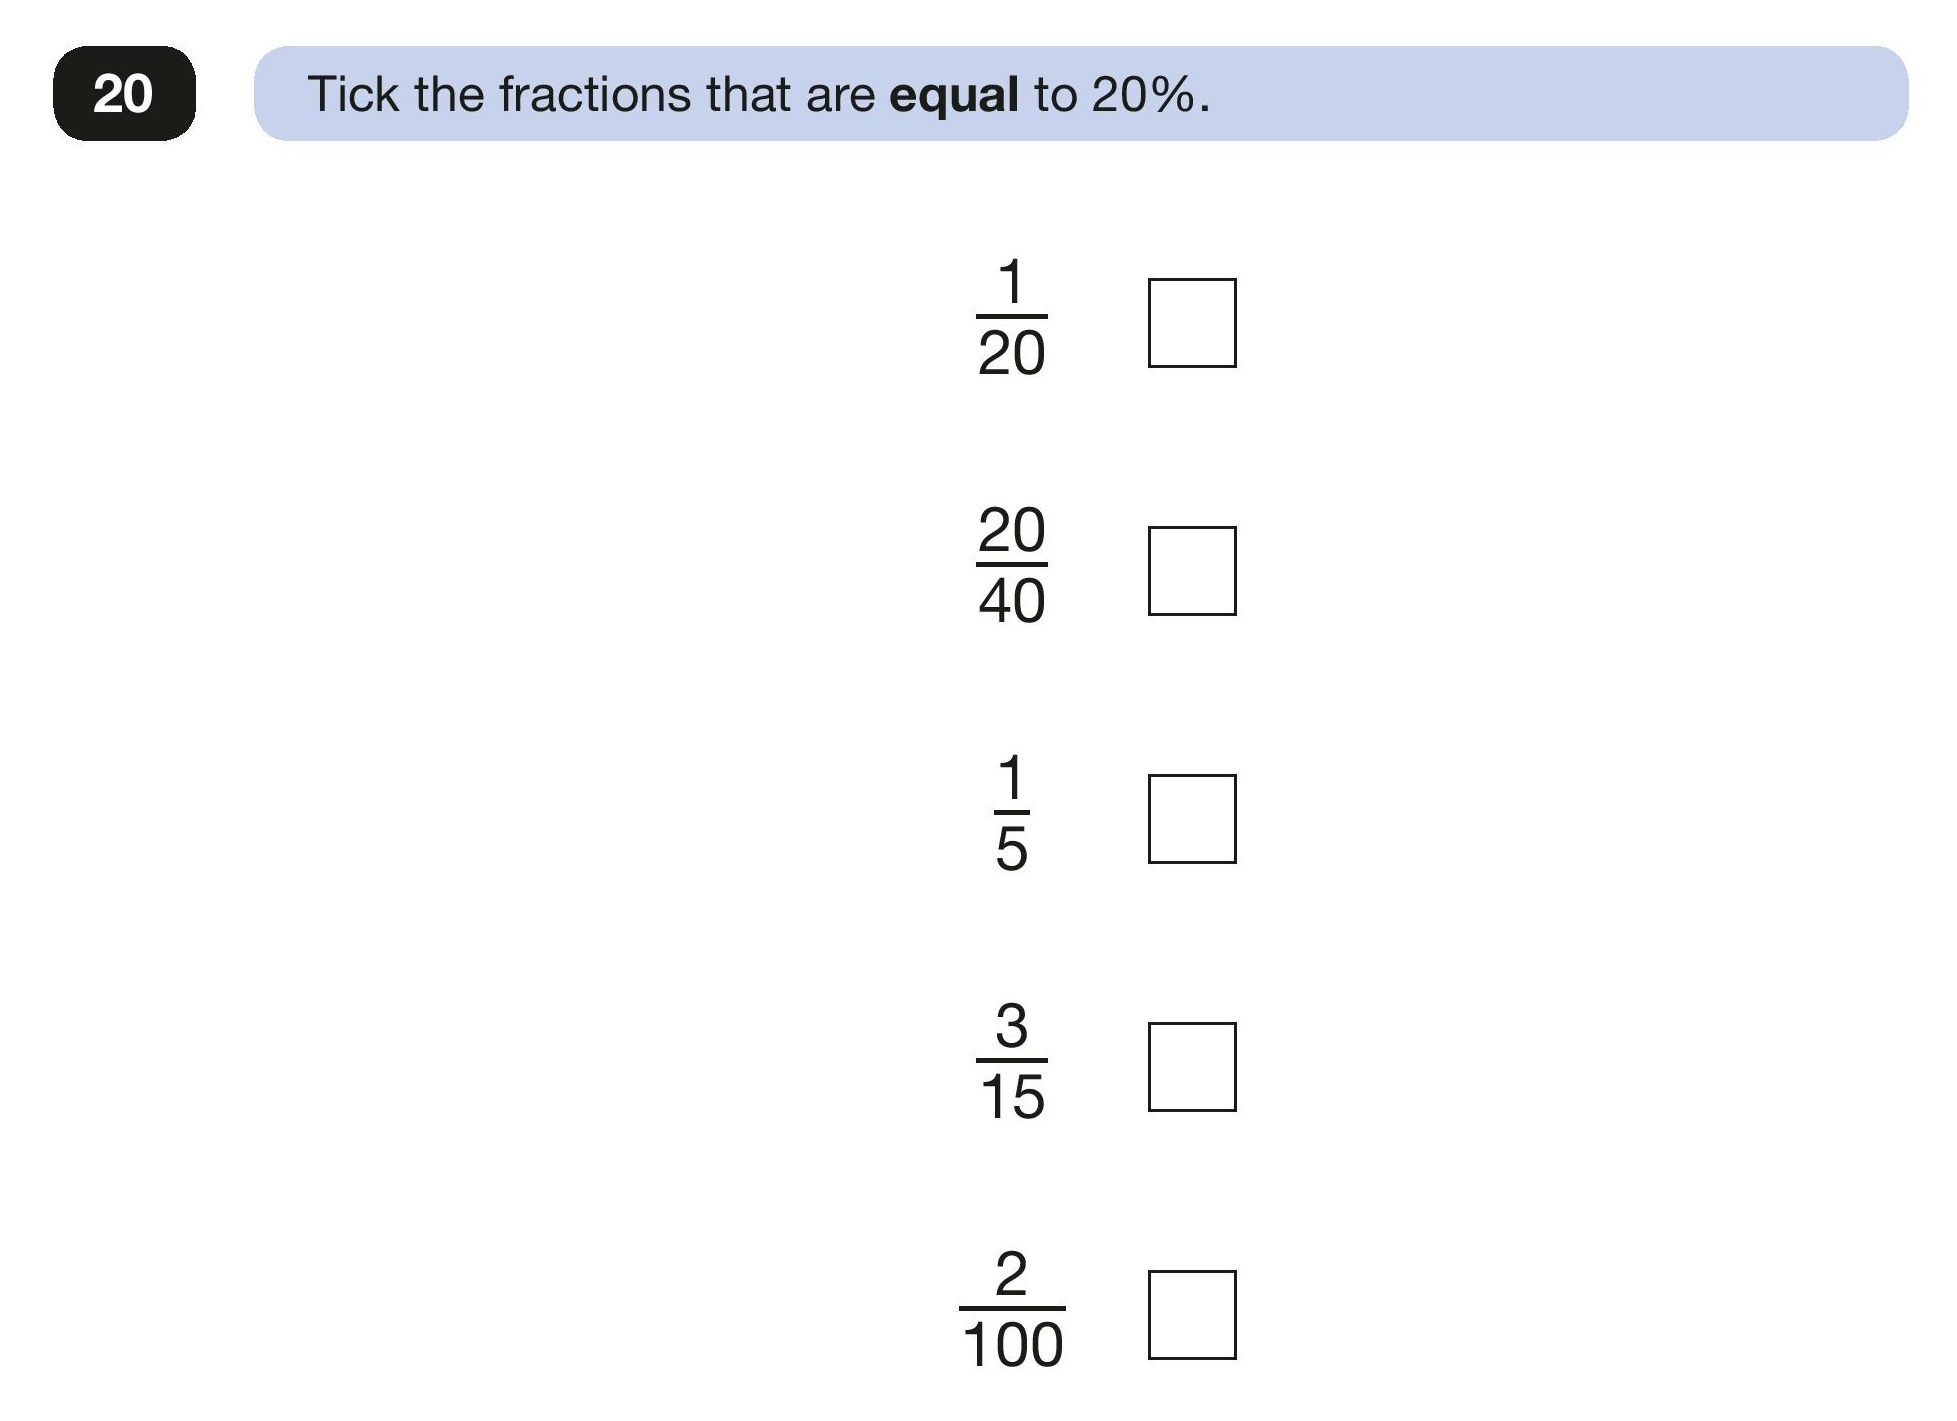Check the box for fraction 1/5
Image resolution: width=1957 pixels, height=1421 pixels.
(1192, 819)
